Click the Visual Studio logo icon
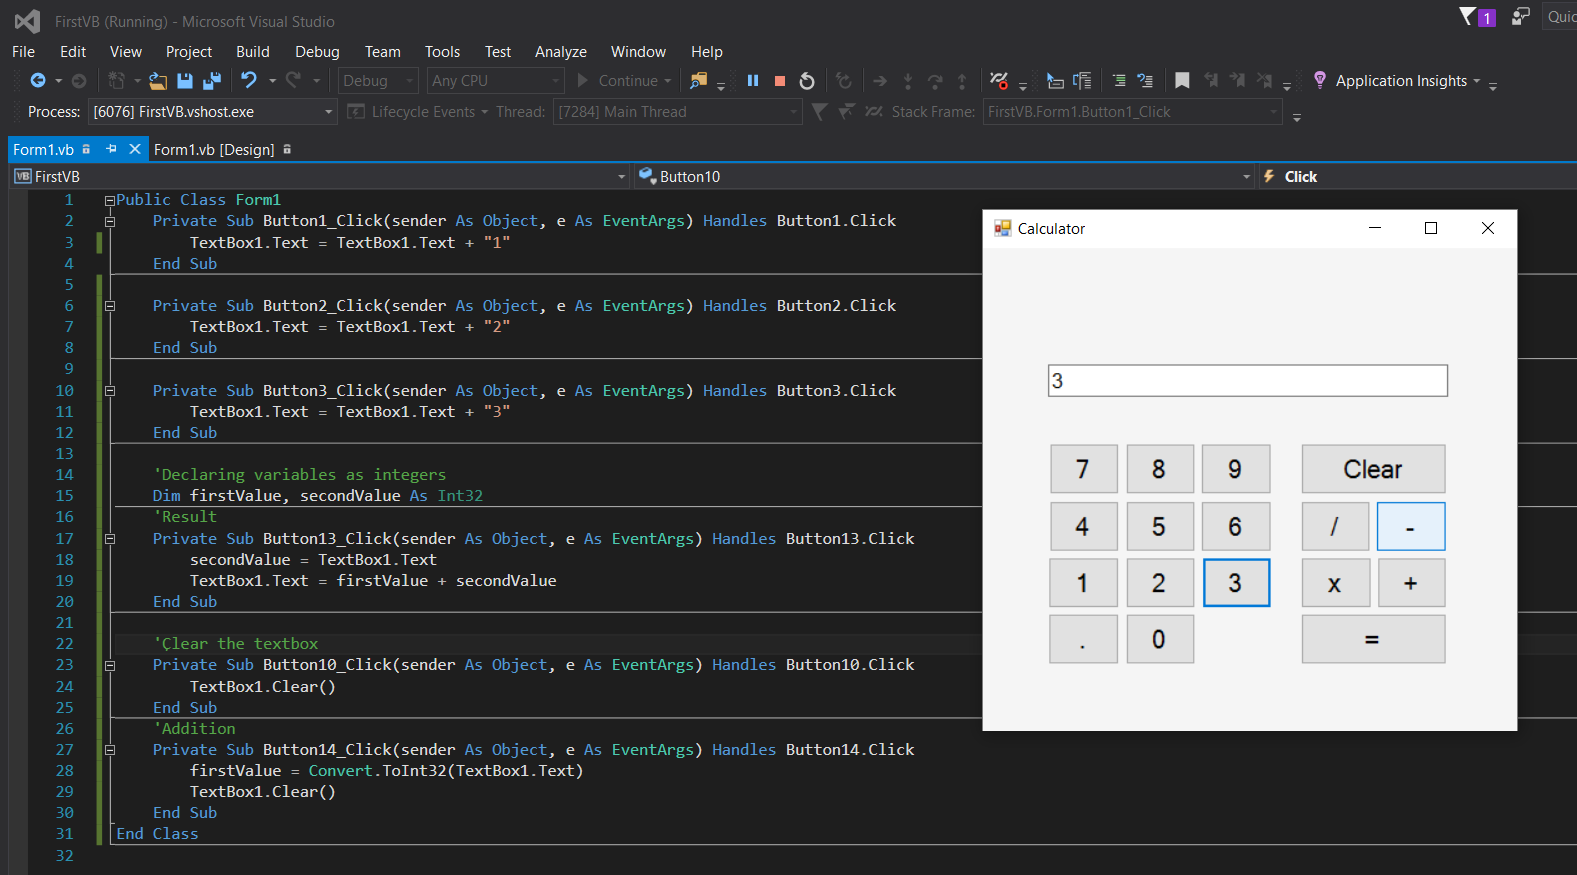 pos(28,21)
